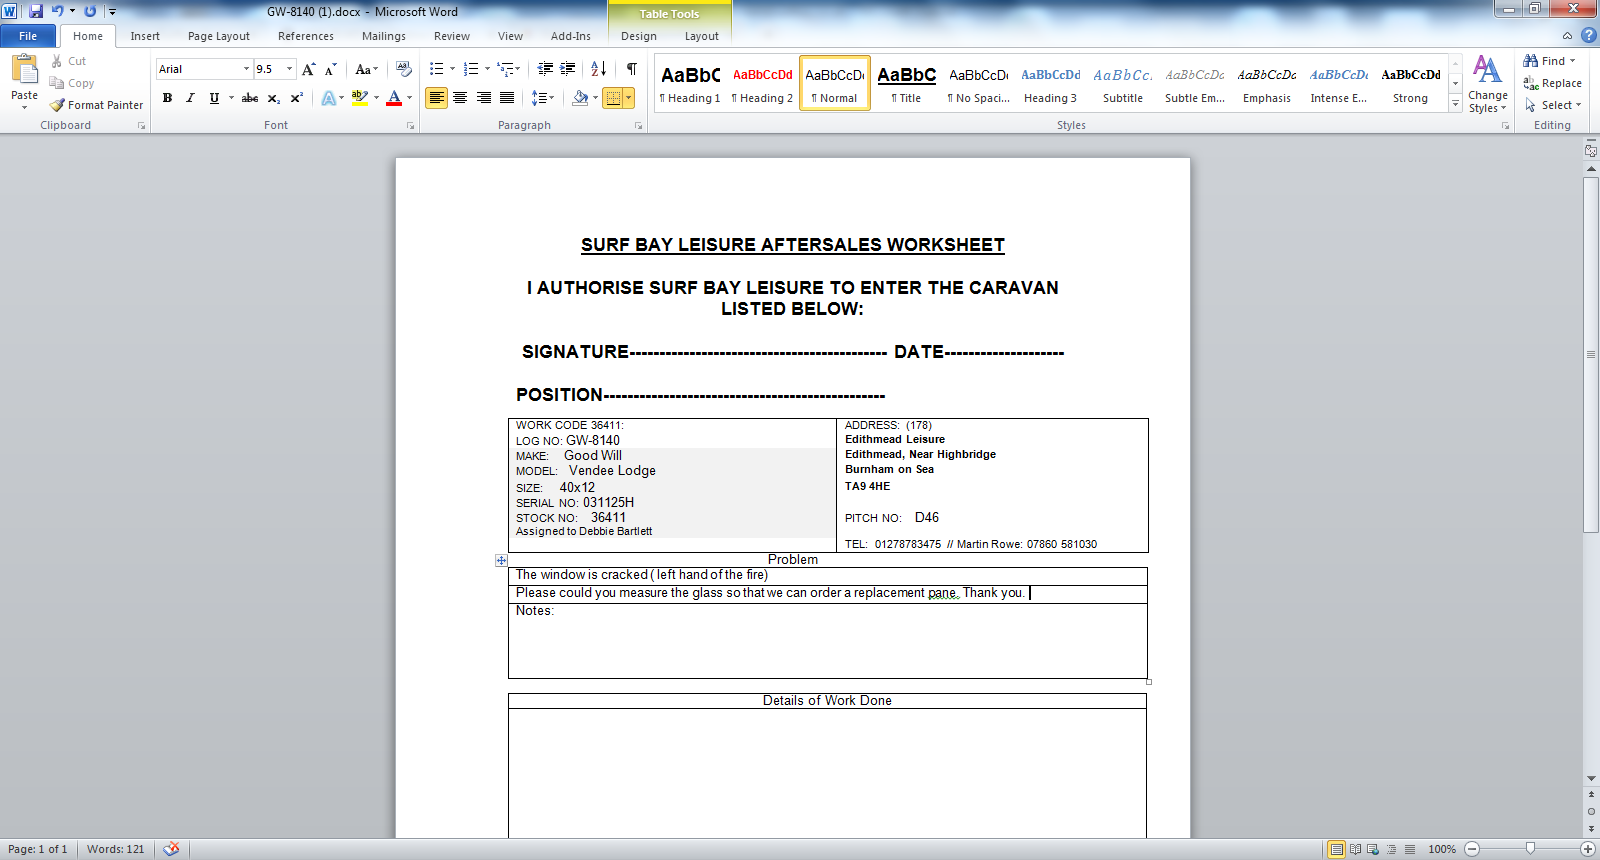Screen dimensions: 1600x860
Task: Click the proofing errors icon in status bar
Action: (x=172, y=849)
